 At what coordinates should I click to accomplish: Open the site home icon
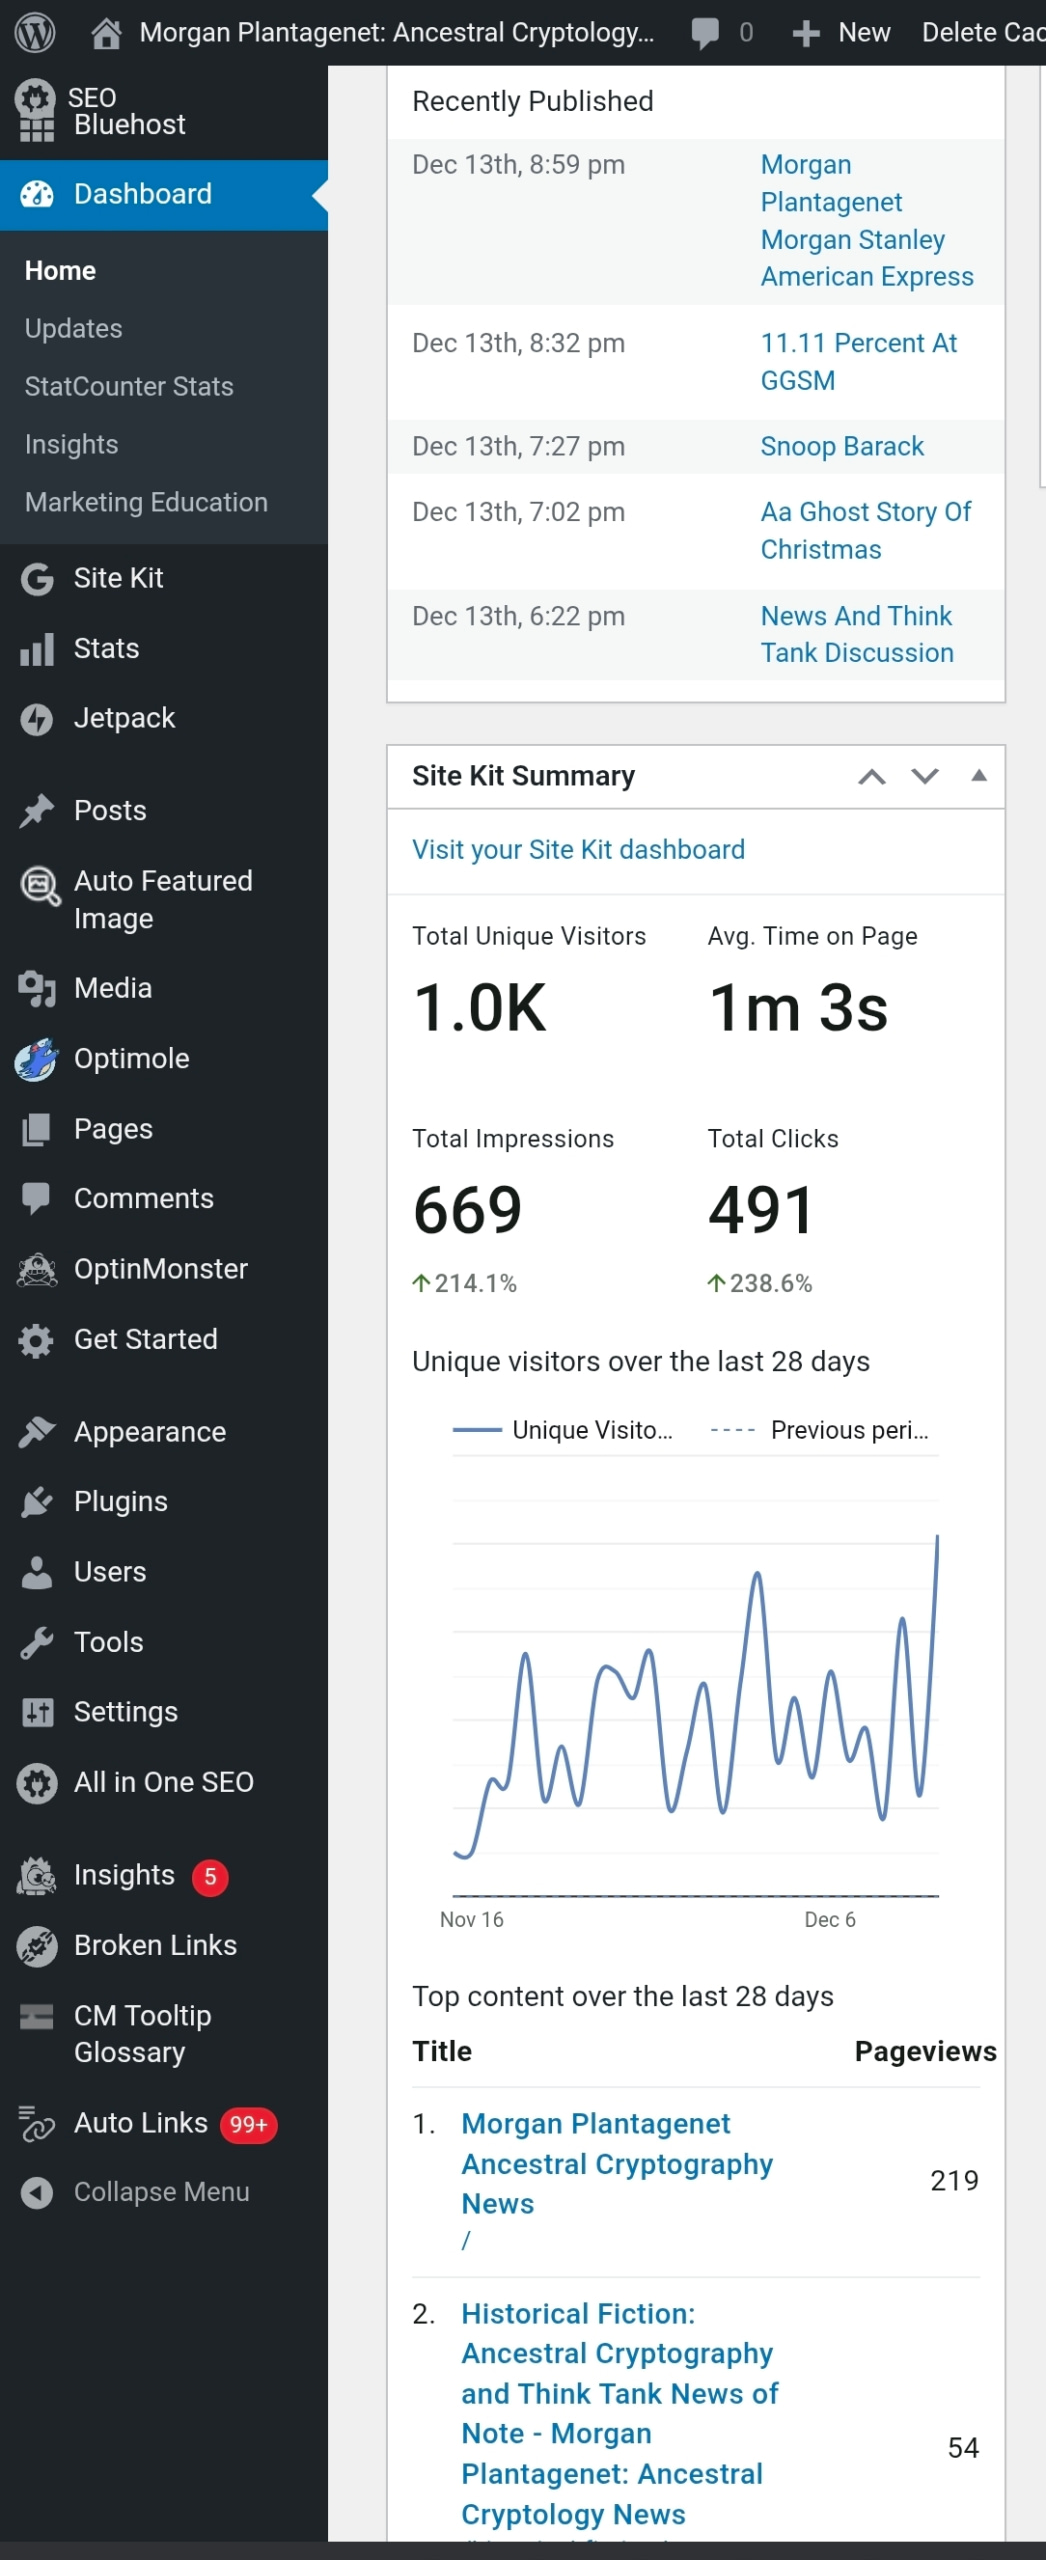tap(106, 33)
